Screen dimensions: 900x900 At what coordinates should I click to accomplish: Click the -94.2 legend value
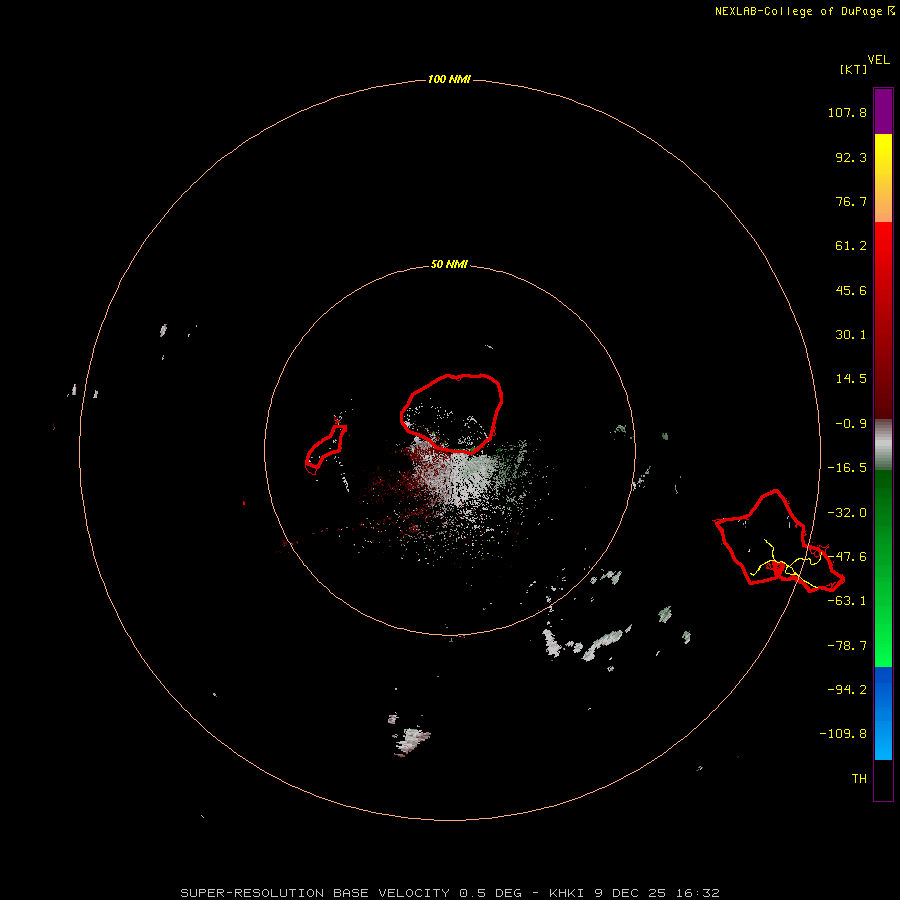point(847,689)
